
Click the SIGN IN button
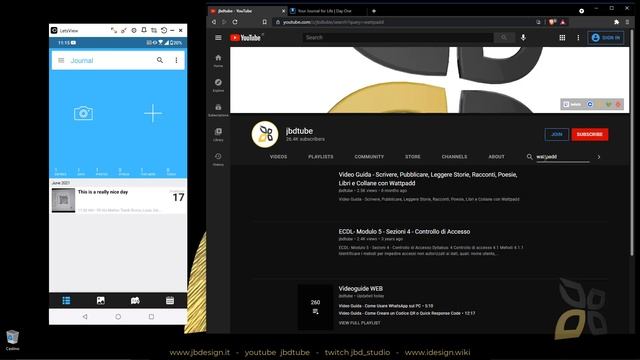point(606,38)
